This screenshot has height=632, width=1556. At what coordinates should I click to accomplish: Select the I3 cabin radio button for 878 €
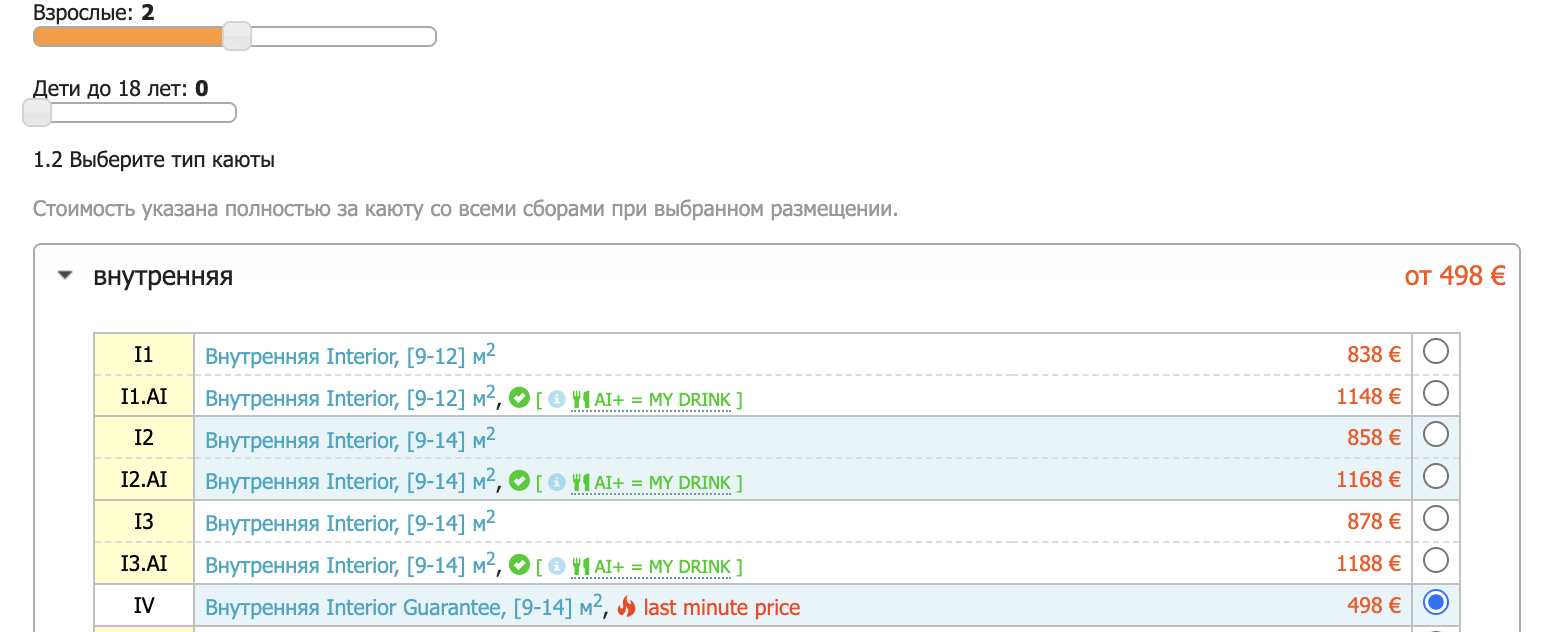[x=1435, y=518]
